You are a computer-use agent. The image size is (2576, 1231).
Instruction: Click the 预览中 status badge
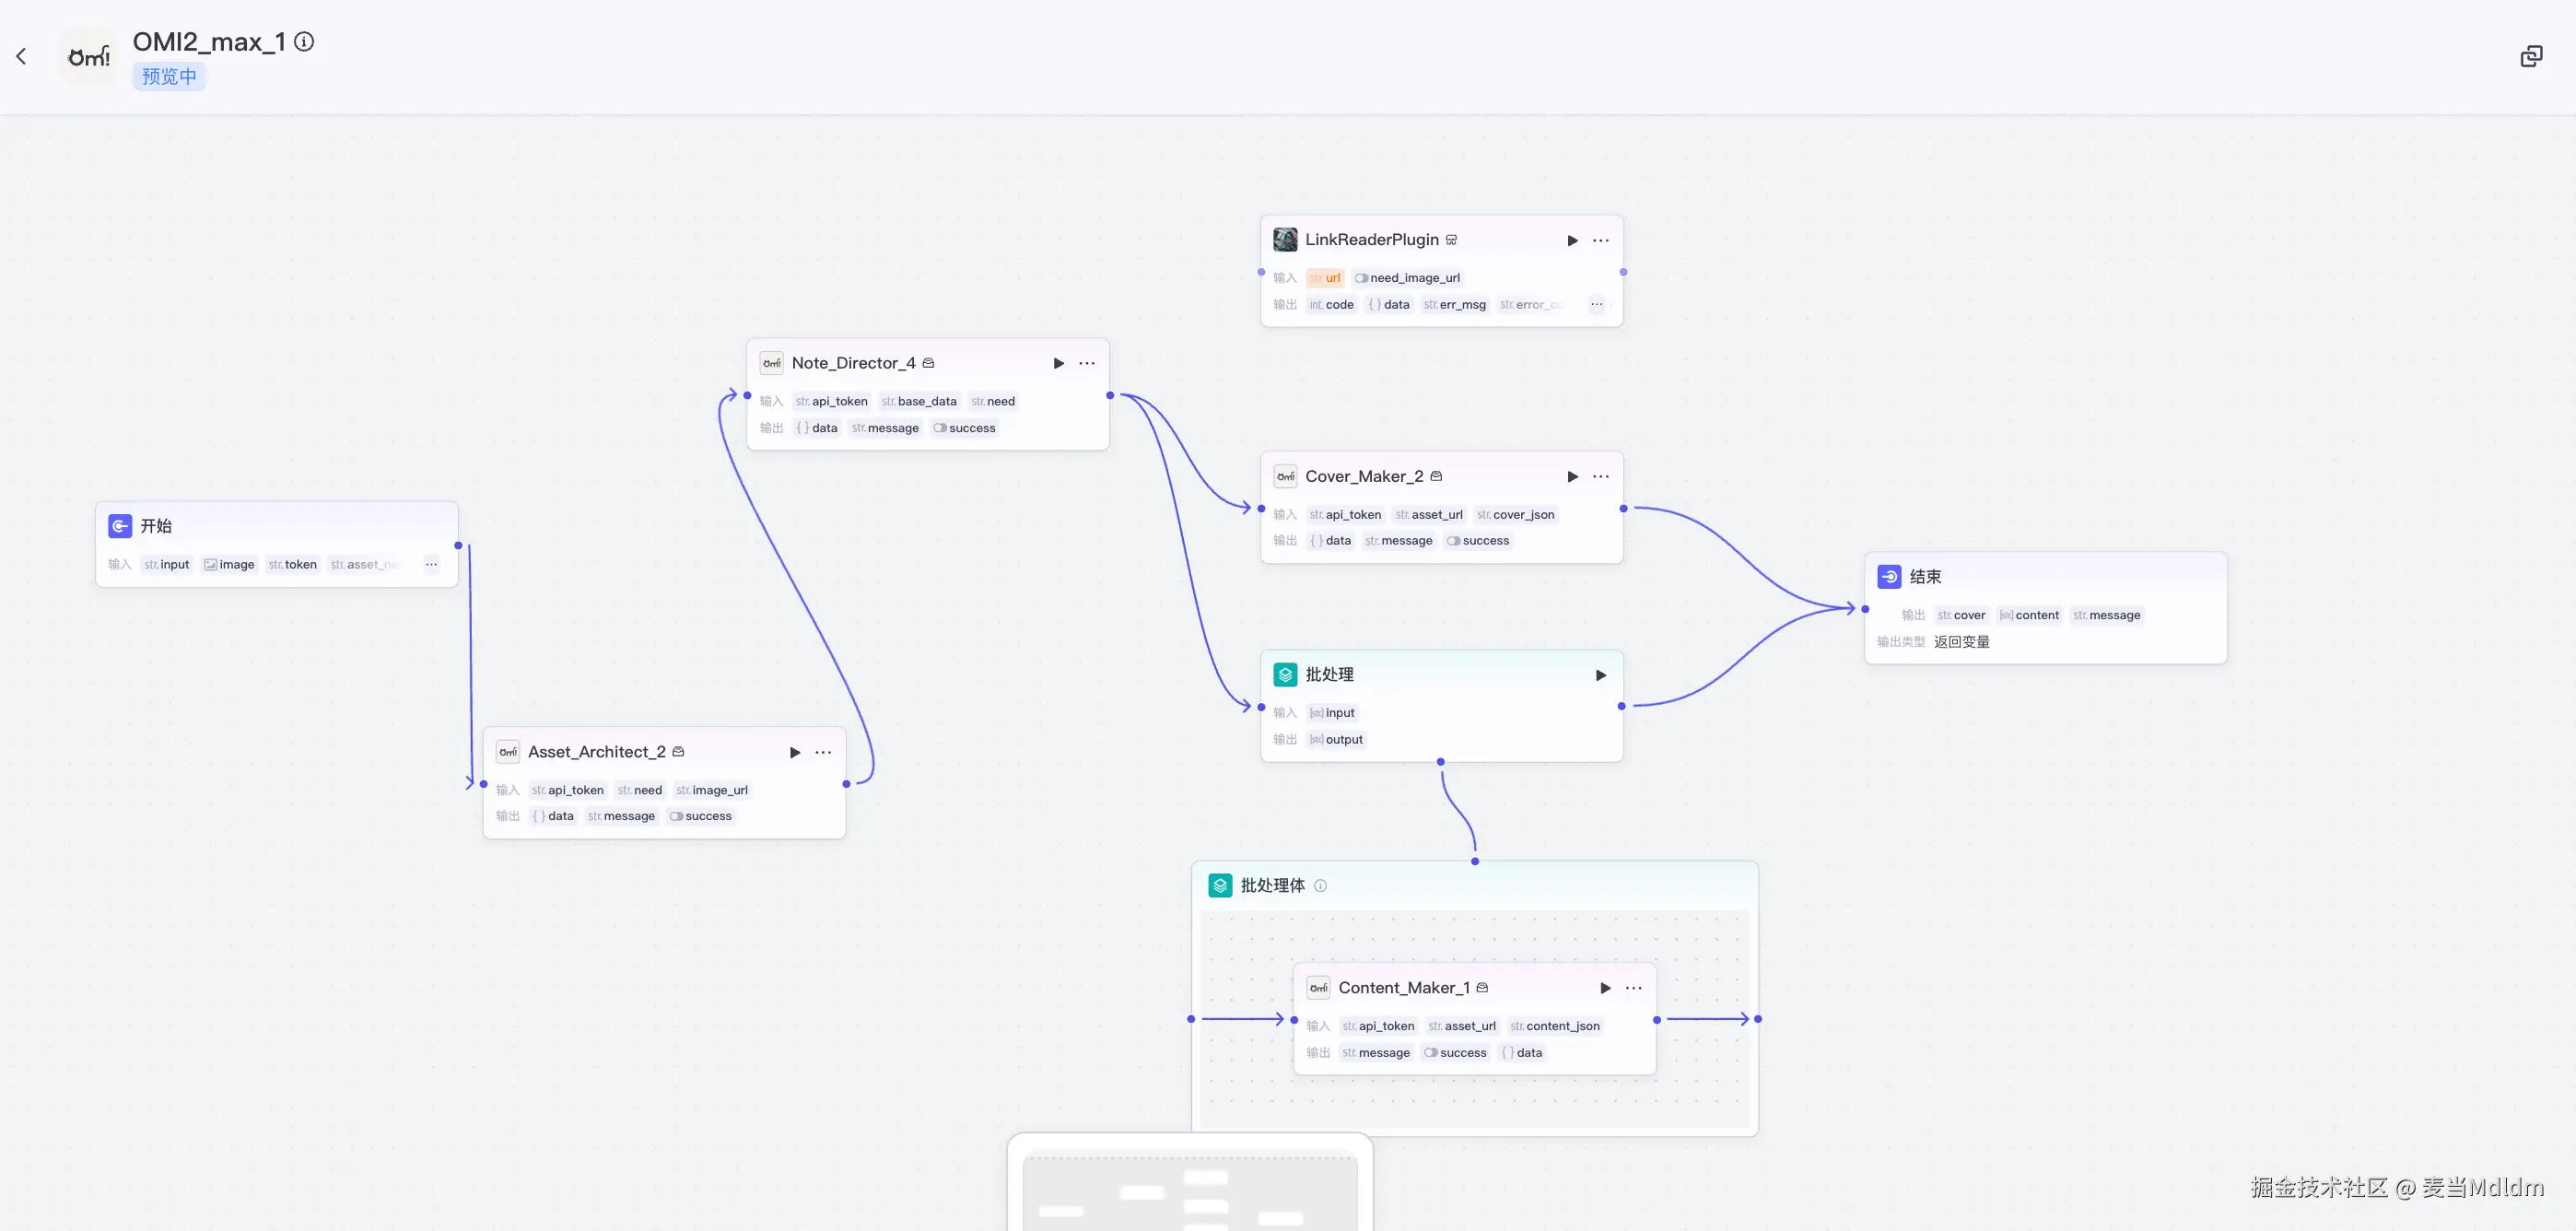tap(169, 77)
